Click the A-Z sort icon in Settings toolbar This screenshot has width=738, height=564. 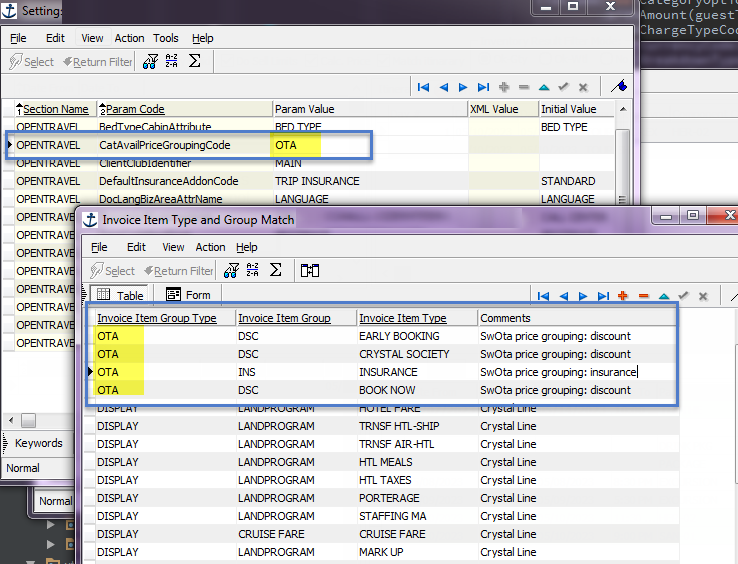172,62
